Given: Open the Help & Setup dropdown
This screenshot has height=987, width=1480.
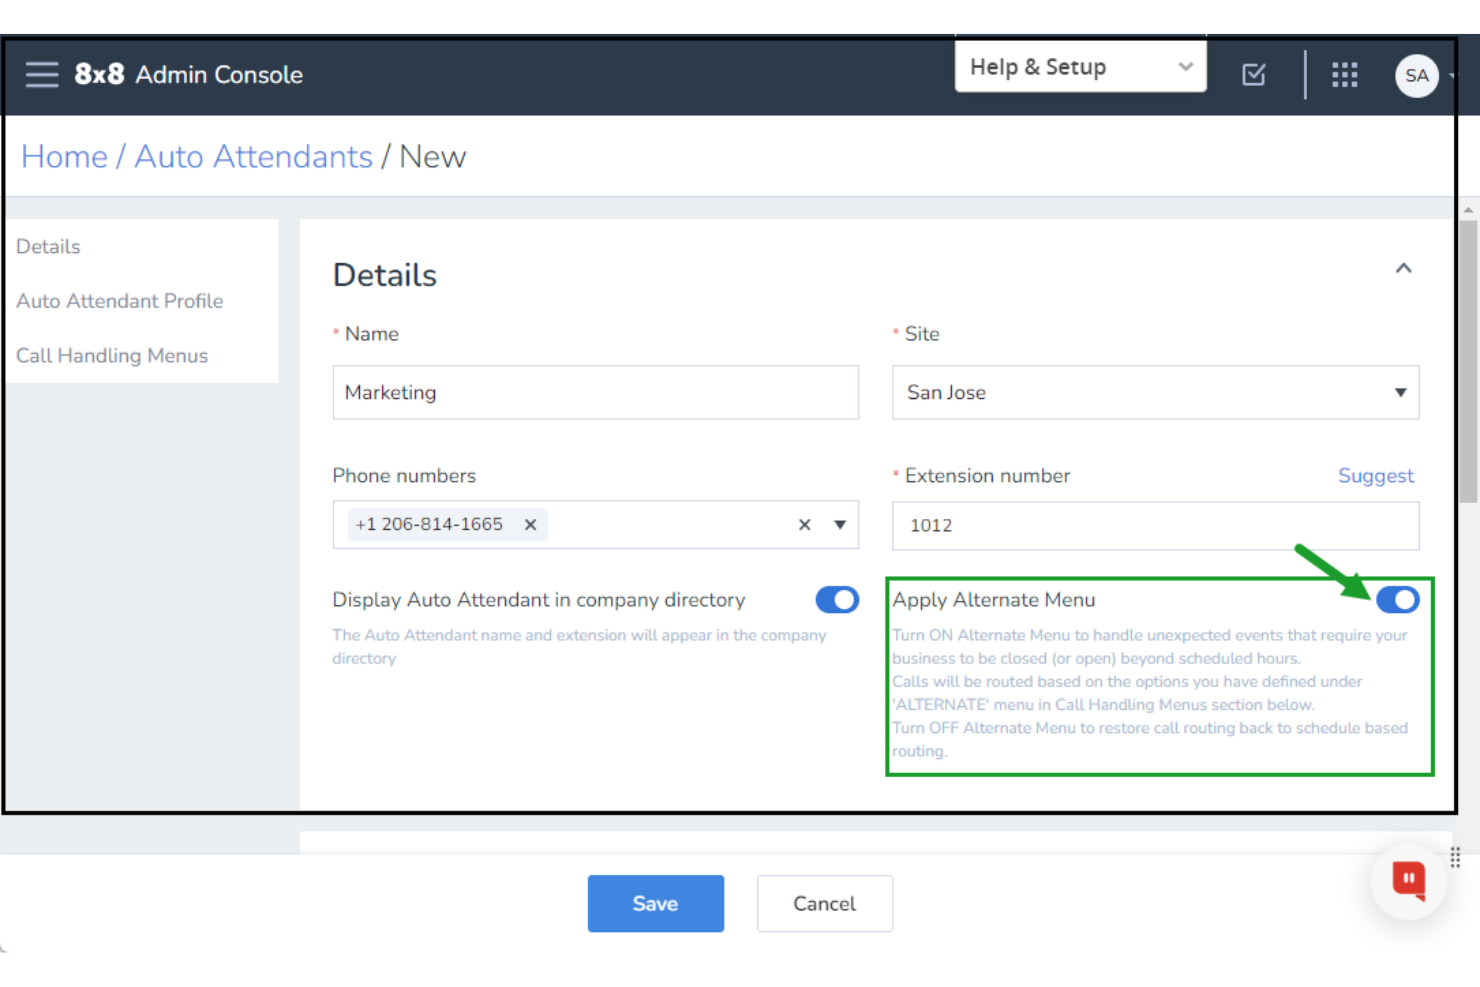Looking at the screenshot, I should point(1080,66).
